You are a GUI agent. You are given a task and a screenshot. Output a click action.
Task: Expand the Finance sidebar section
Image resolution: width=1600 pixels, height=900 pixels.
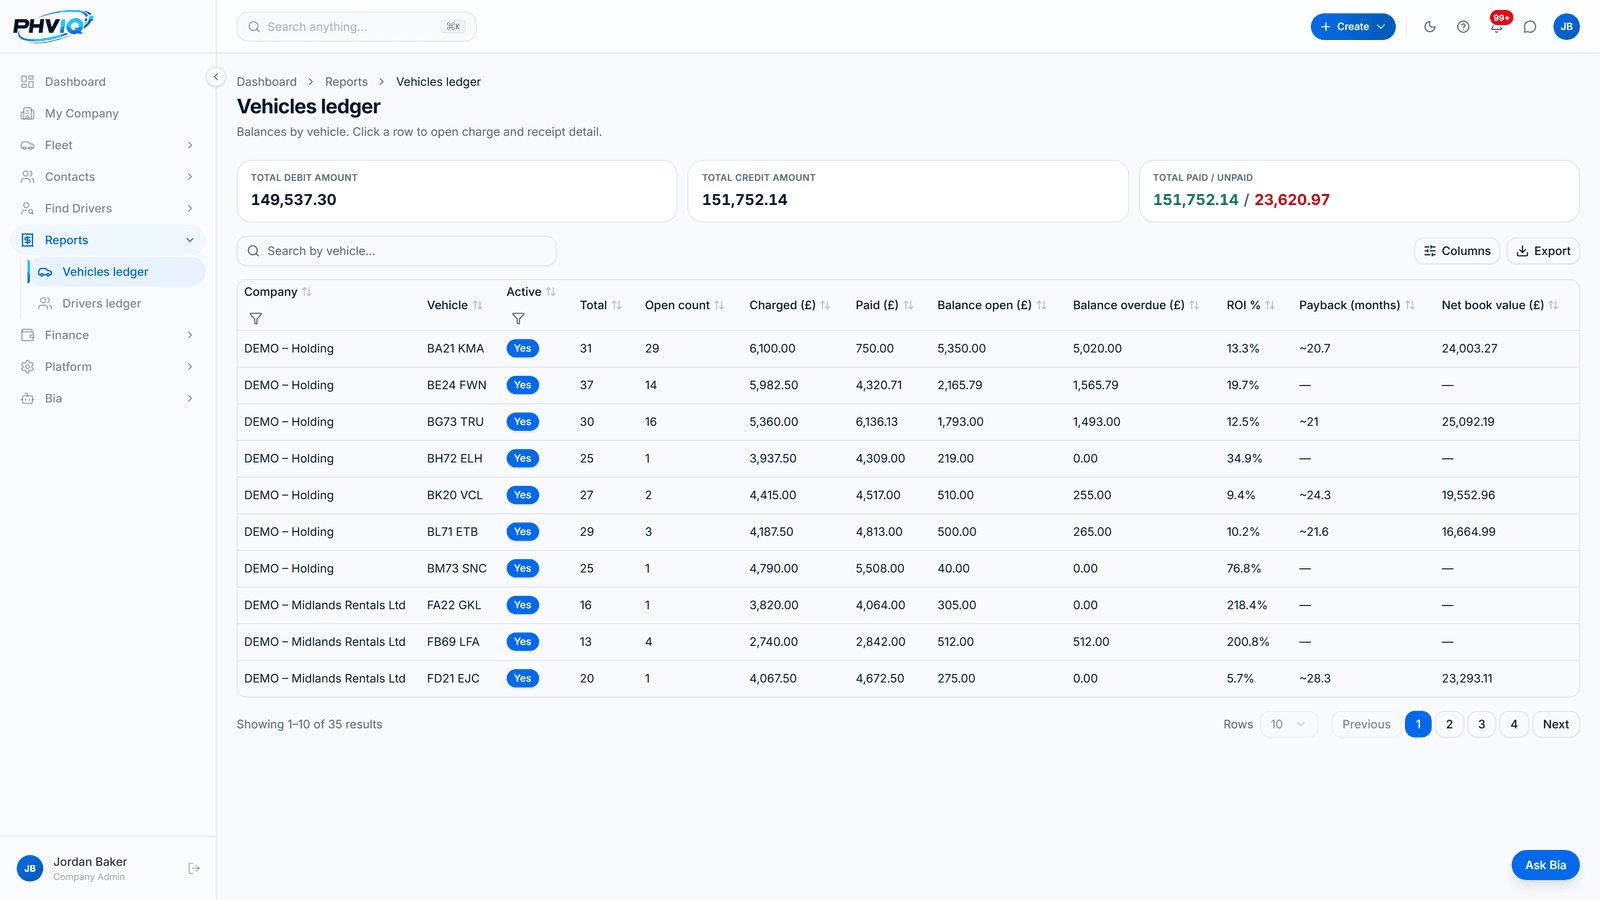108,335
